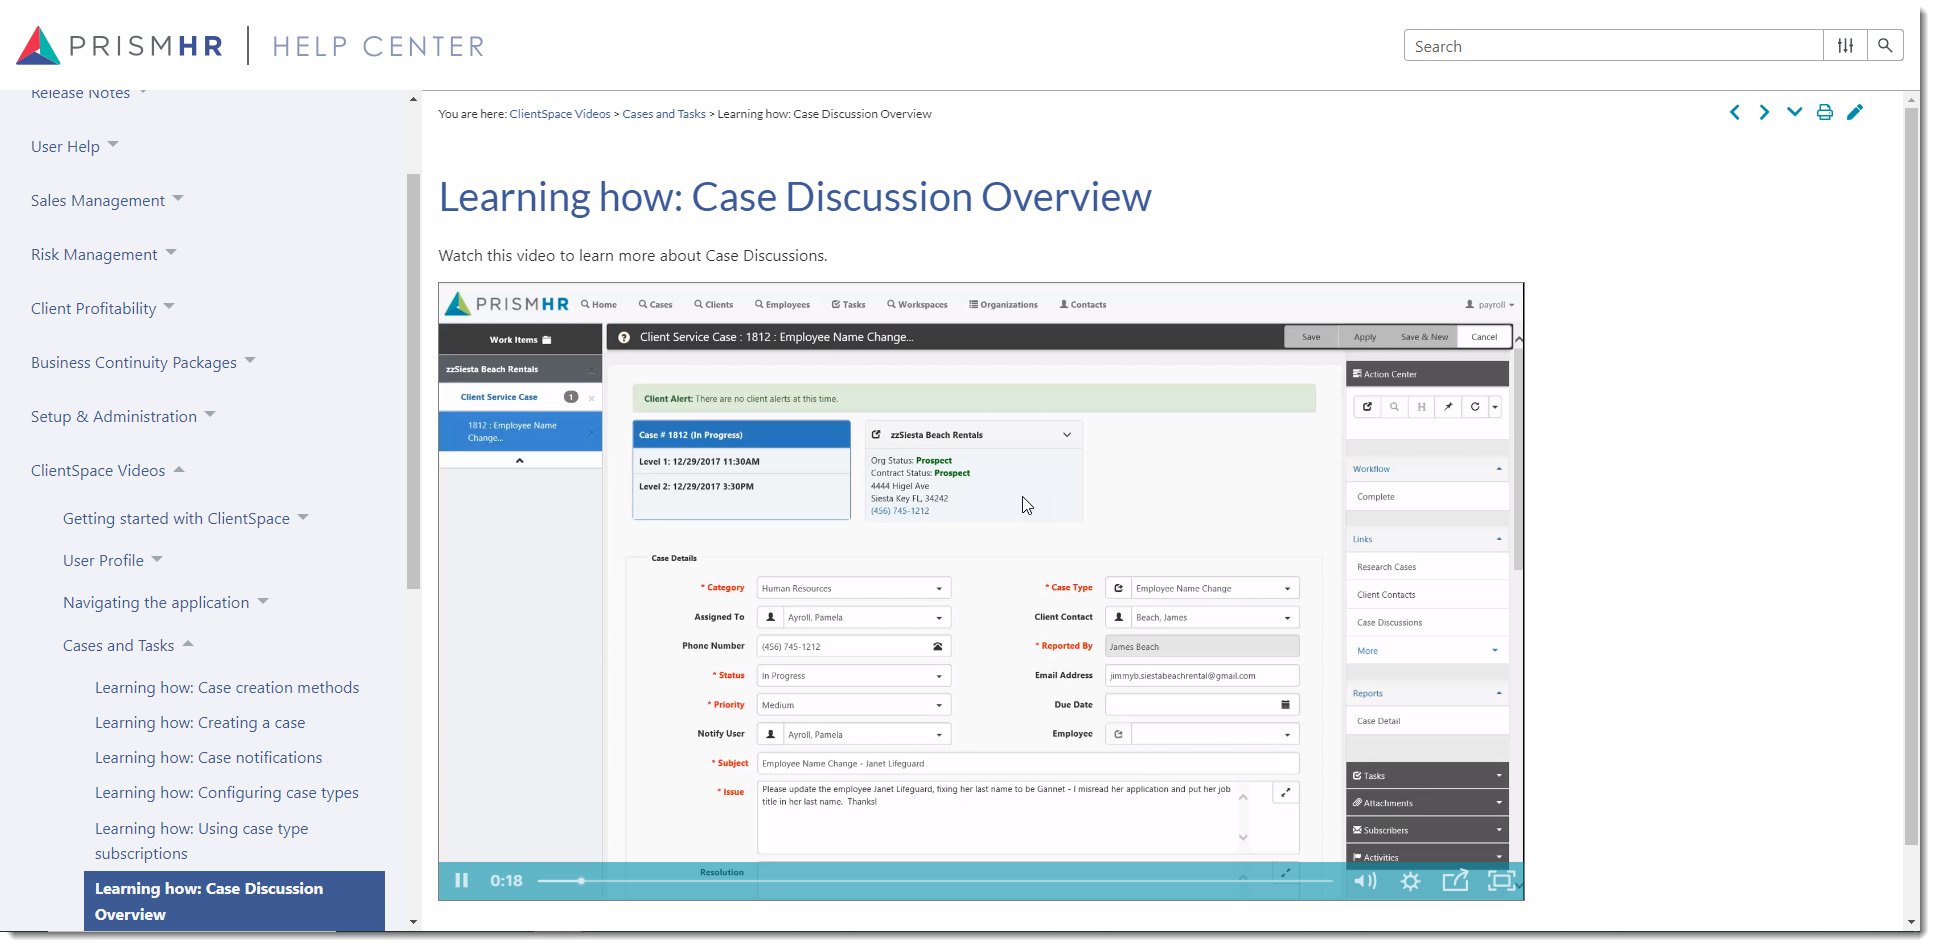The height and width of the screenshot is (947, 1935).
Task: Open Learning how: Case creation methods
Action: (x=227, y=688)
